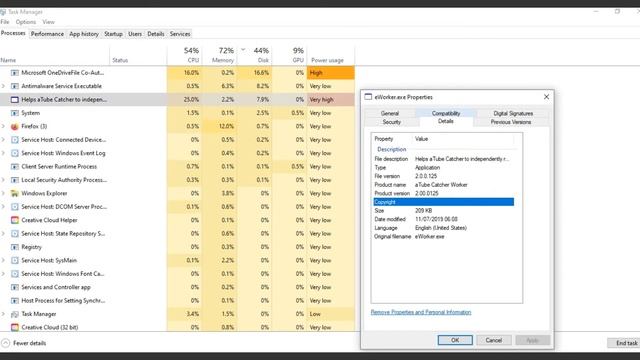640x360 pixels.
Task: Click the Service Host: SysMain icon
Action: point(15,260)
